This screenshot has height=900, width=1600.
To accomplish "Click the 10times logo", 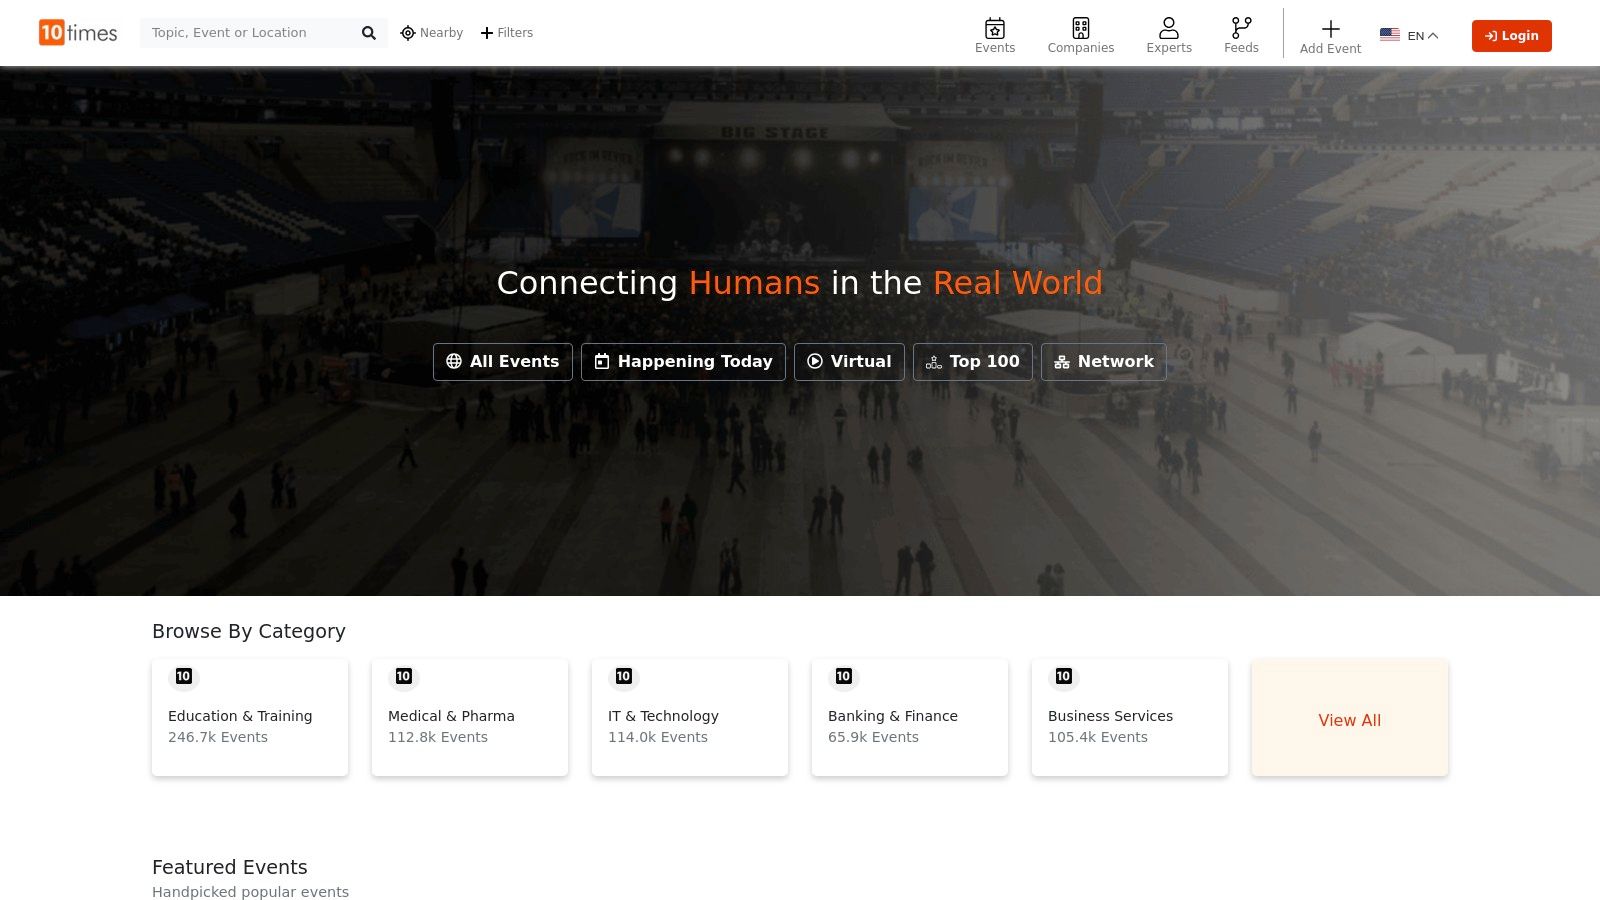I will coord(78,33).
